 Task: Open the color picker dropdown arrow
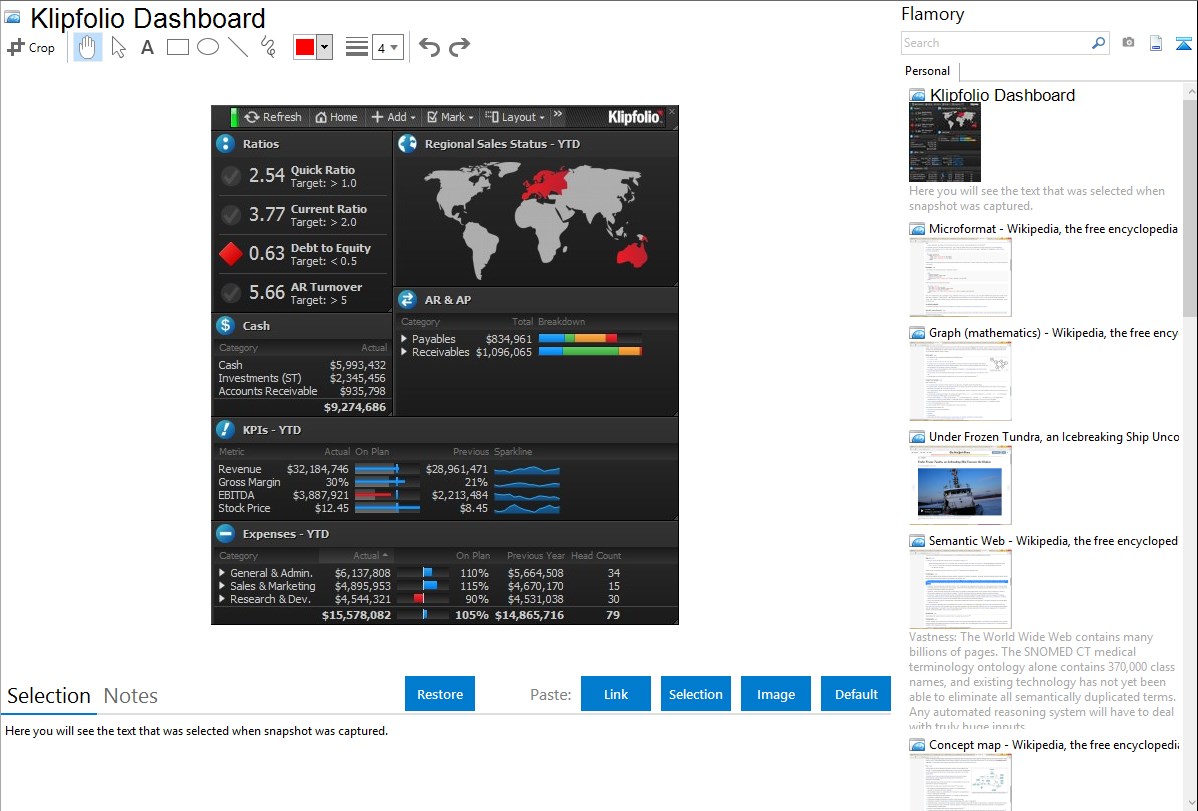(x=325, y=47)
